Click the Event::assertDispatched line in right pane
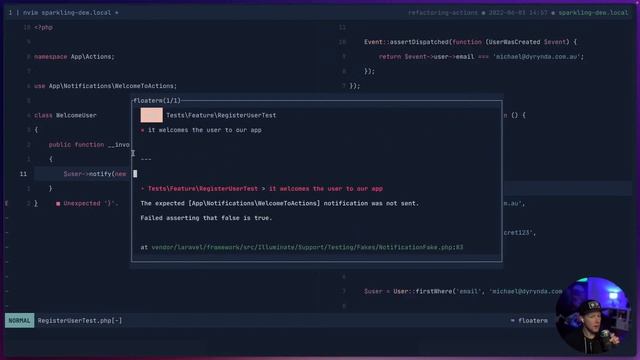The image size is (640, 360). [471, 42]
